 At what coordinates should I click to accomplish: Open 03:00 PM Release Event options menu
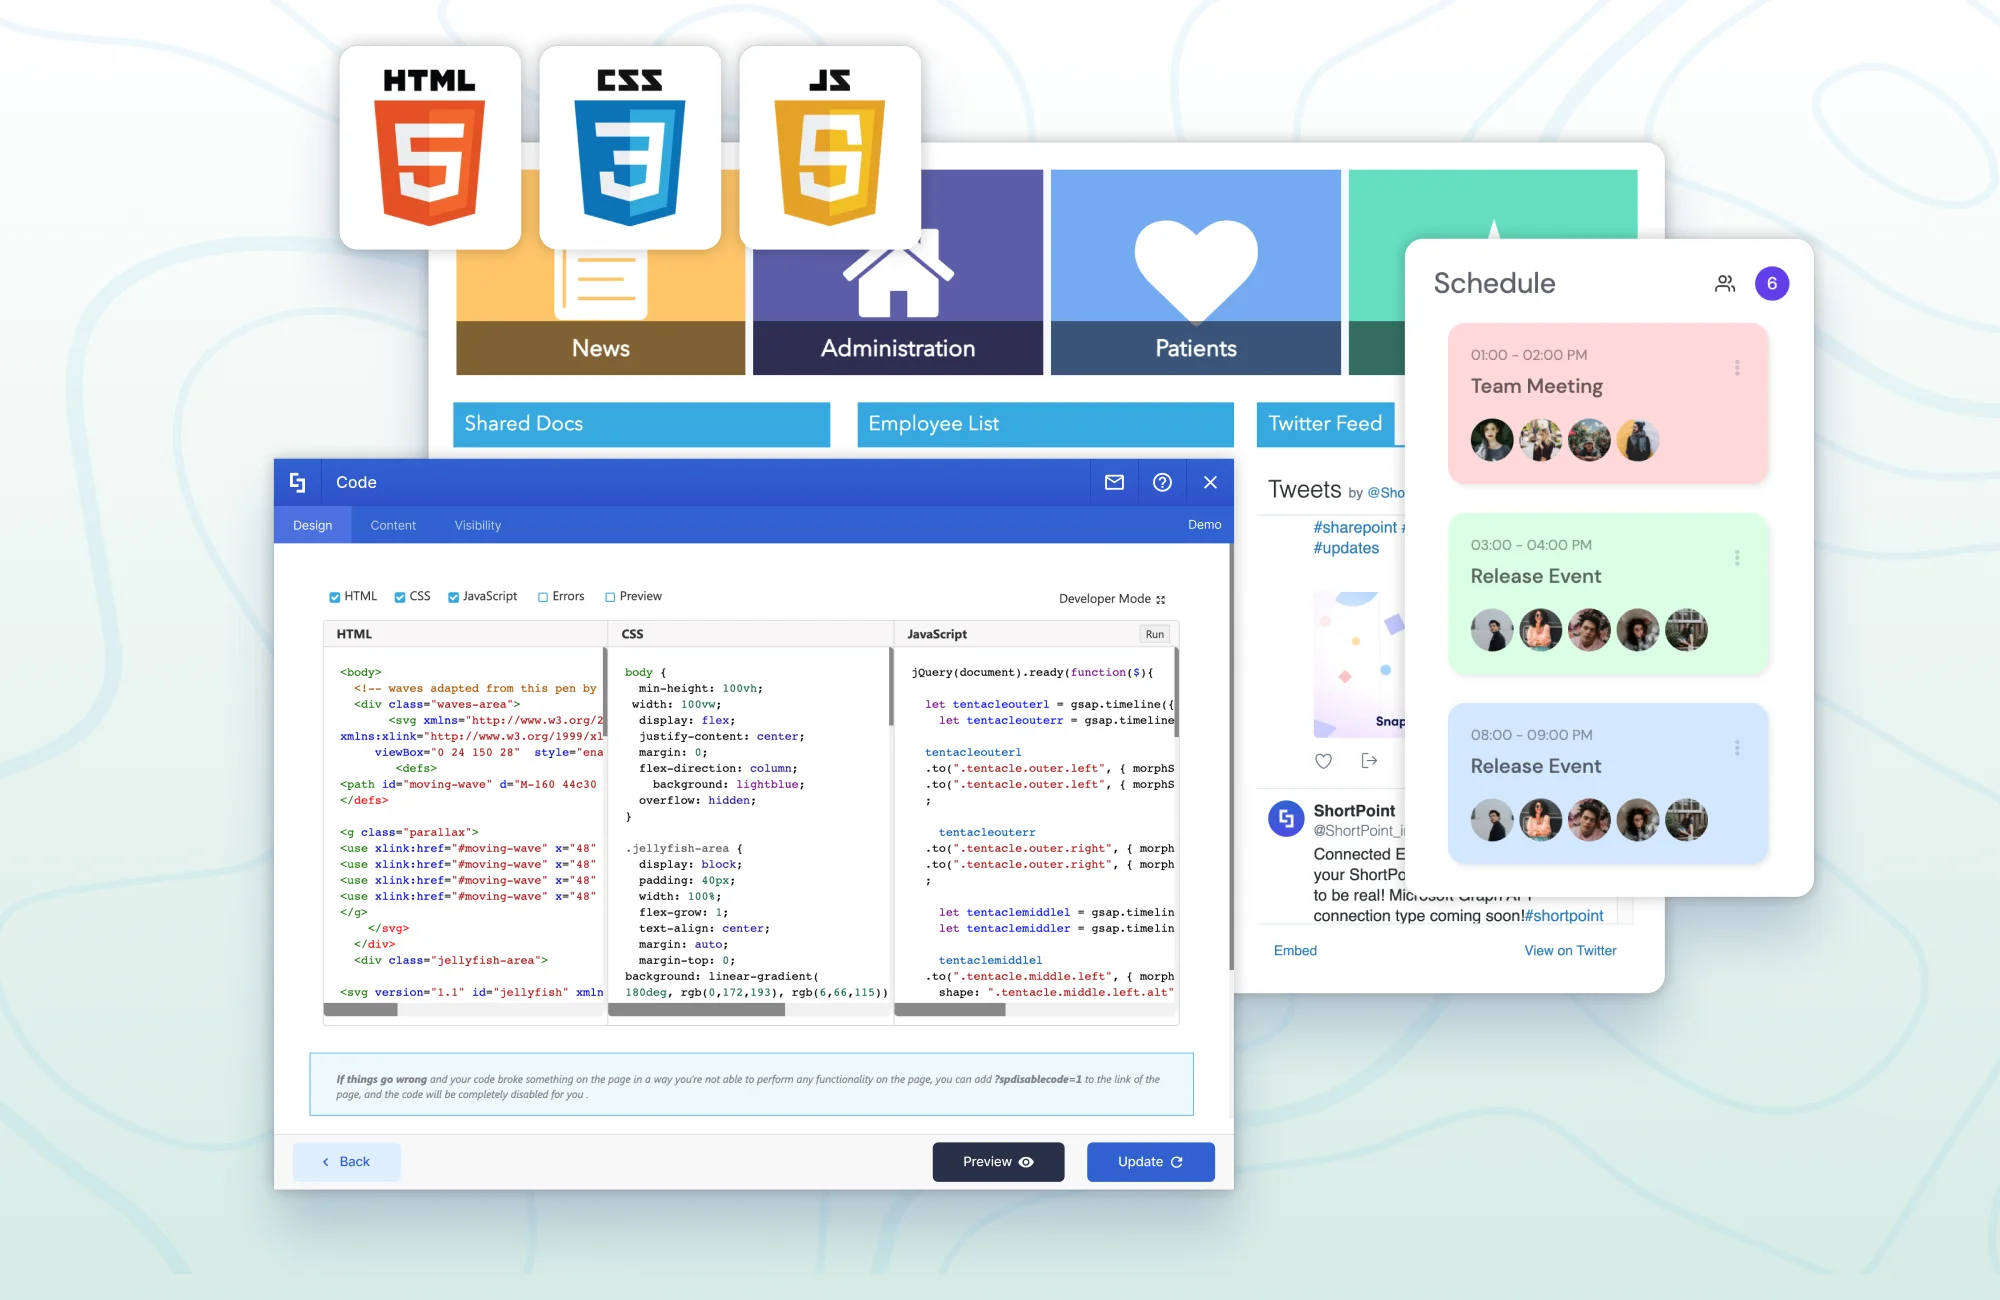click(x=1737, y=558)
